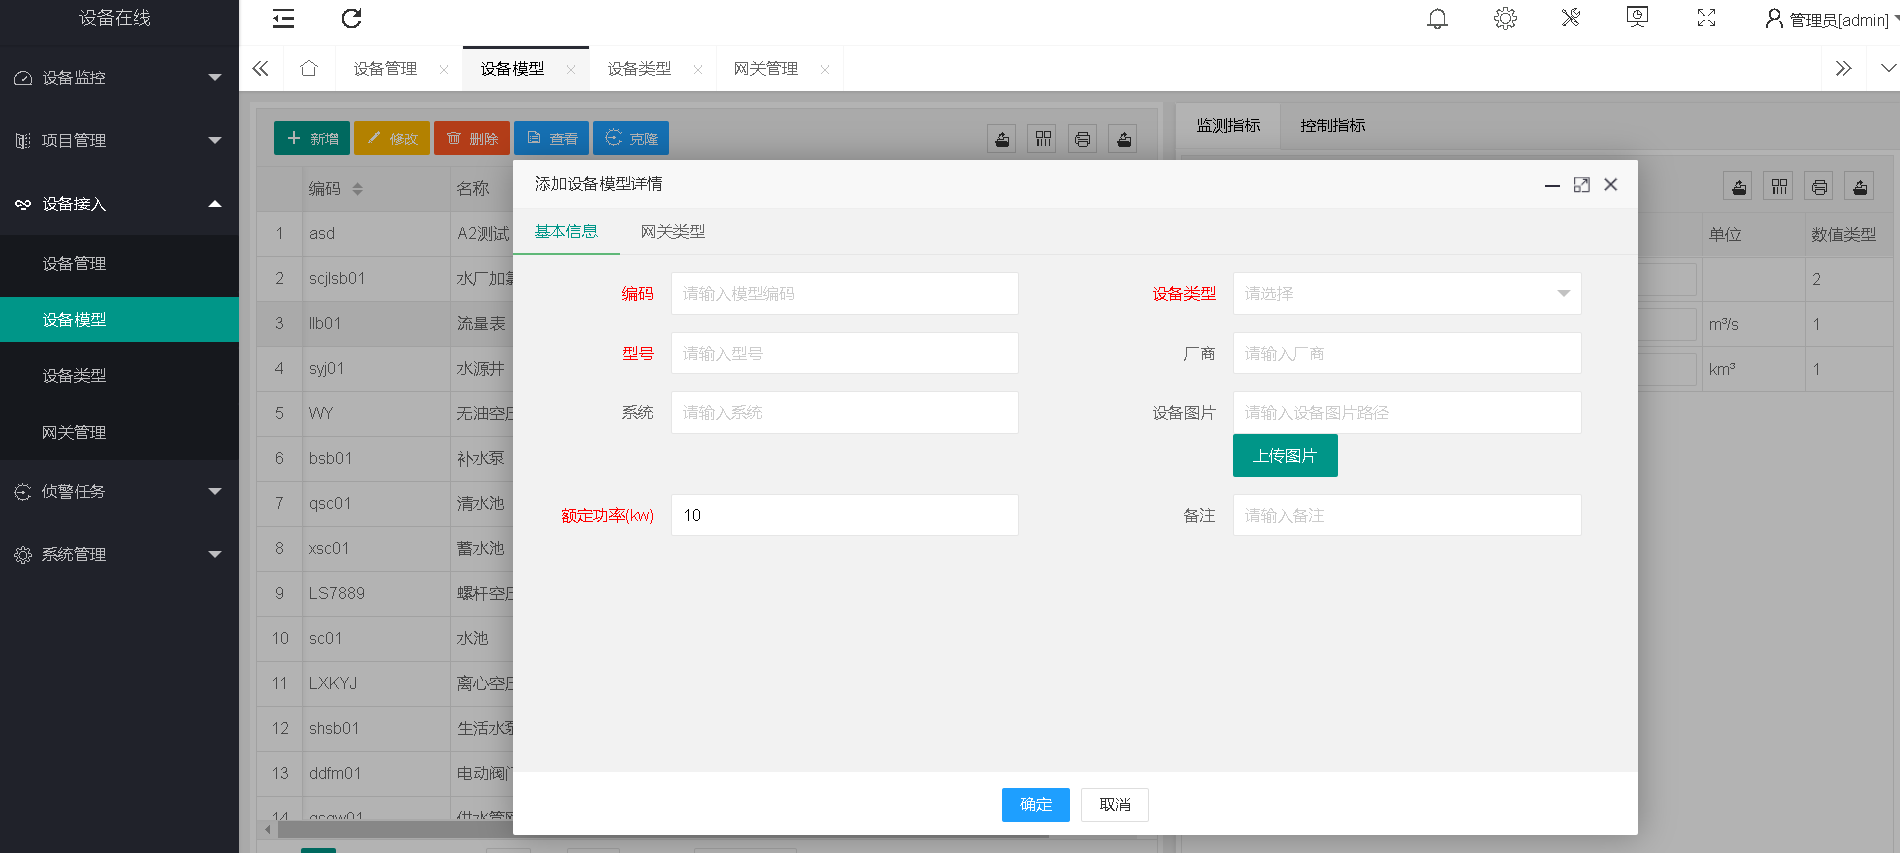The height and width of the screenshot is (853, 1900).
Task: Switch to the 基本信息 dialog tab
Action: click(566, 231)
